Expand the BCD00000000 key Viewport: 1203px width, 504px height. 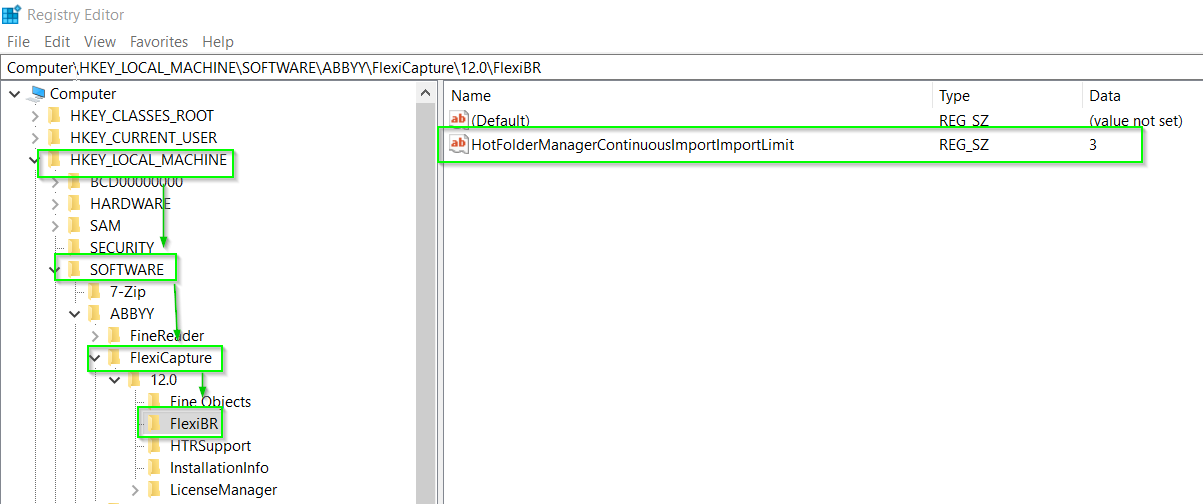coord(55,182)
